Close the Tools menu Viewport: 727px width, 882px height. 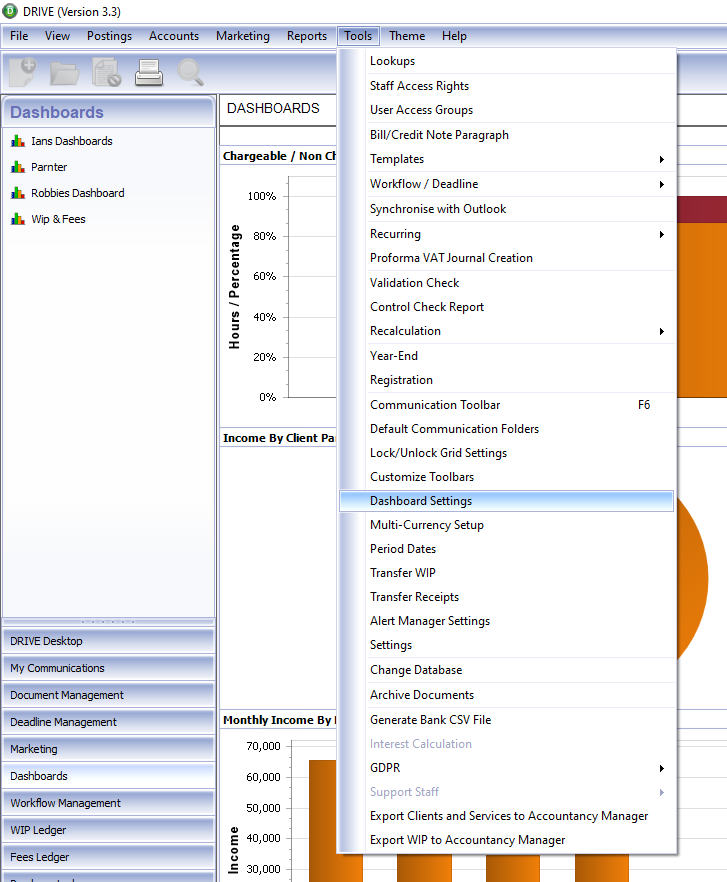point(358,36)
